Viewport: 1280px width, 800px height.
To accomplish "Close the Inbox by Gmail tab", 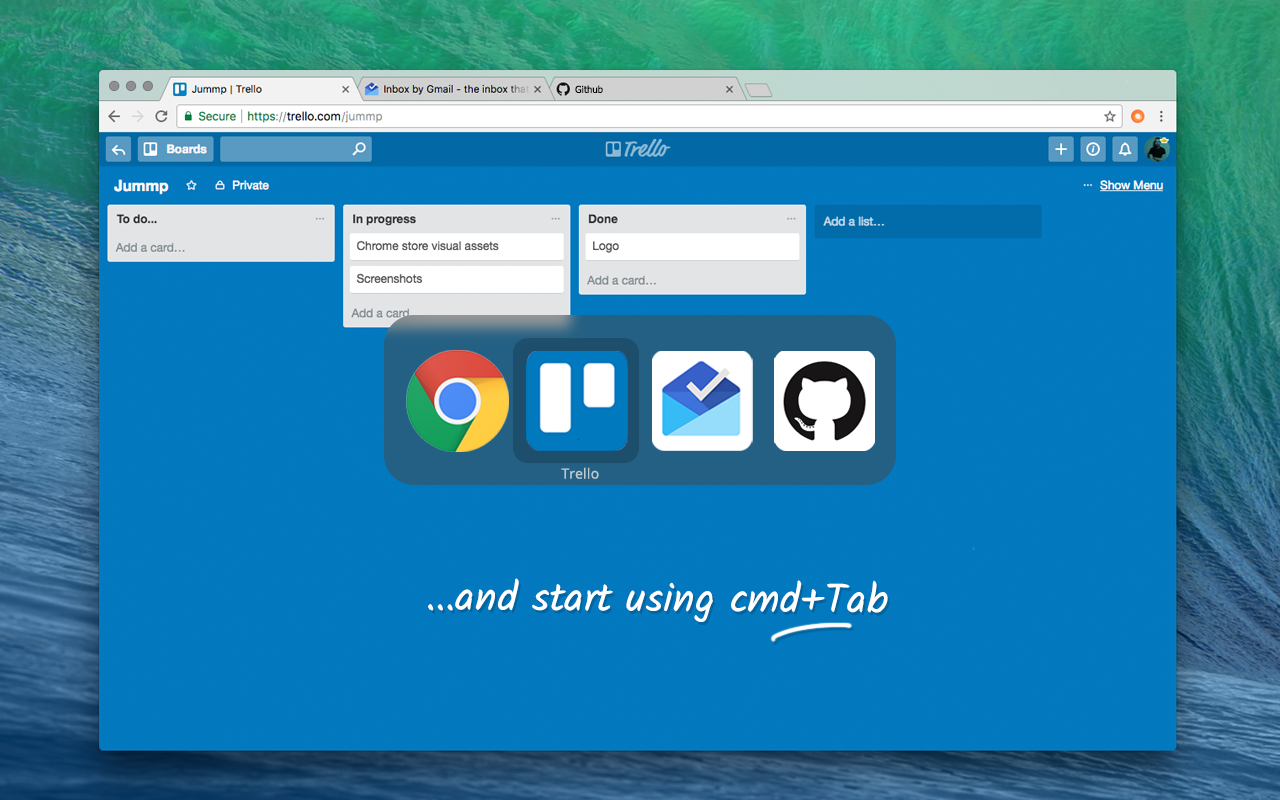I will (537, 89).
